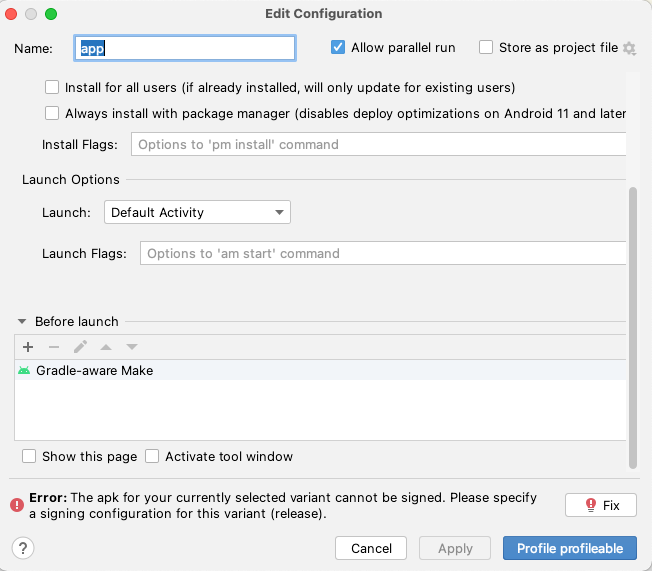Screen dimensions: 652x571
Task: Disable the Allow parallel run checkbox
Action: (338, 47)
